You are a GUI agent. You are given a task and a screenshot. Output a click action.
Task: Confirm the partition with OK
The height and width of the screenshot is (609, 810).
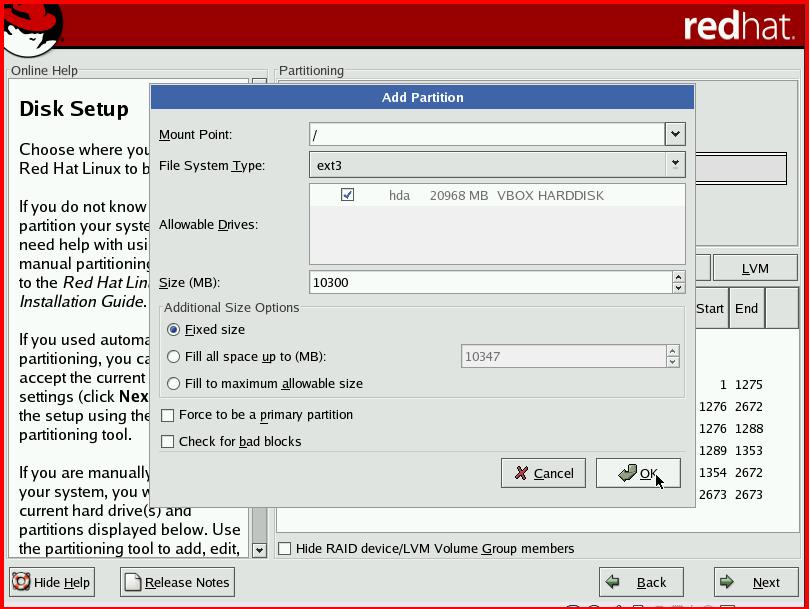click(x=638, y=473)
